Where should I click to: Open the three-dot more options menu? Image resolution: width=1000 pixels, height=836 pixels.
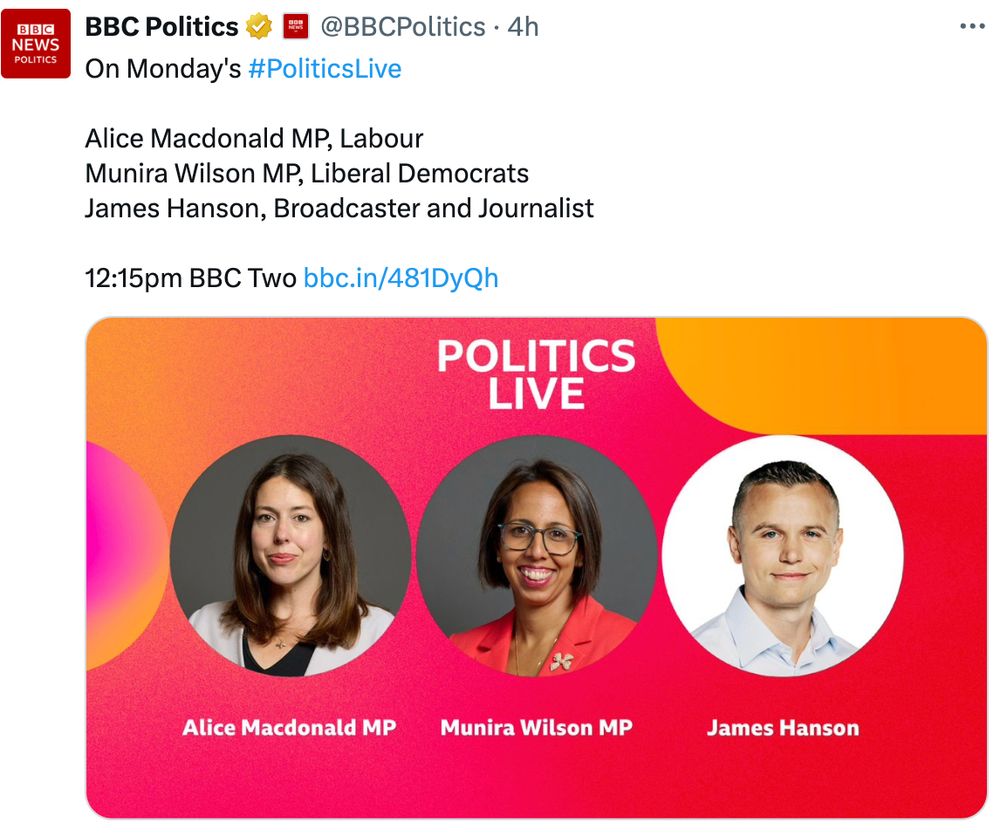(x=972, y=27)
